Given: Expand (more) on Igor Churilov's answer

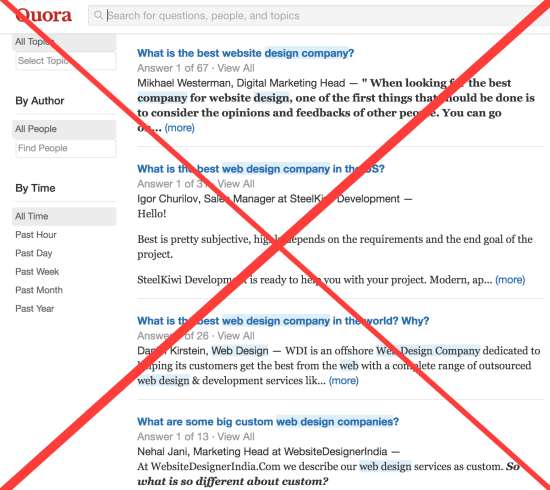Looking at the screenshot, I should tap(510, 280).
